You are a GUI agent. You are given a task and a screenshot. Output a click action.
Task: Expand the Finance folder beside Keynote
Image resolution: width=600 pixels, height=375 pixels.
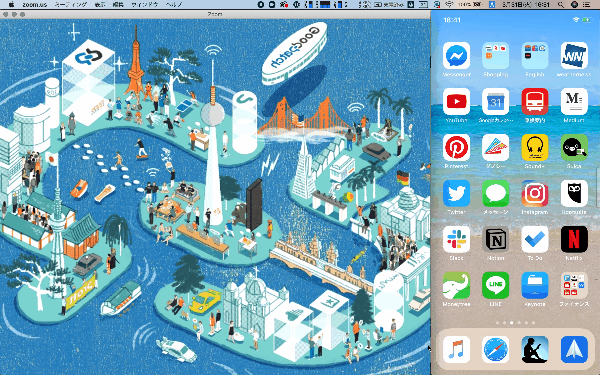click(x=574, y=285)
